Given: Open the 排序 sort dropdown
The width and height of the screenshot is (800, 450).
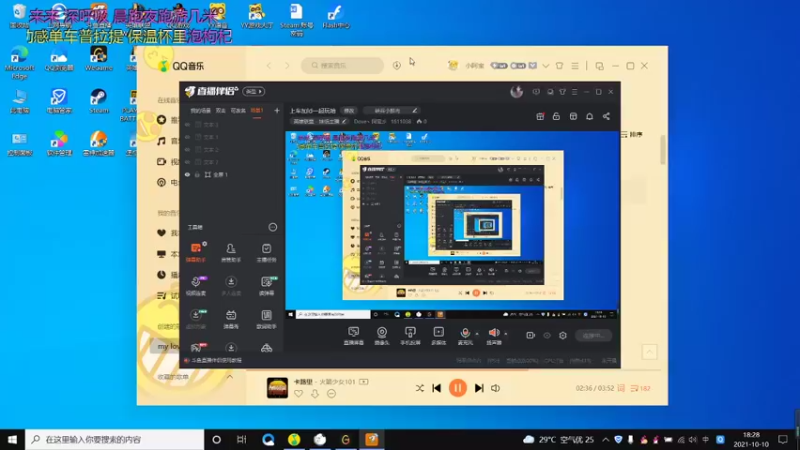Looking at the screenshot, I should 632,134.
